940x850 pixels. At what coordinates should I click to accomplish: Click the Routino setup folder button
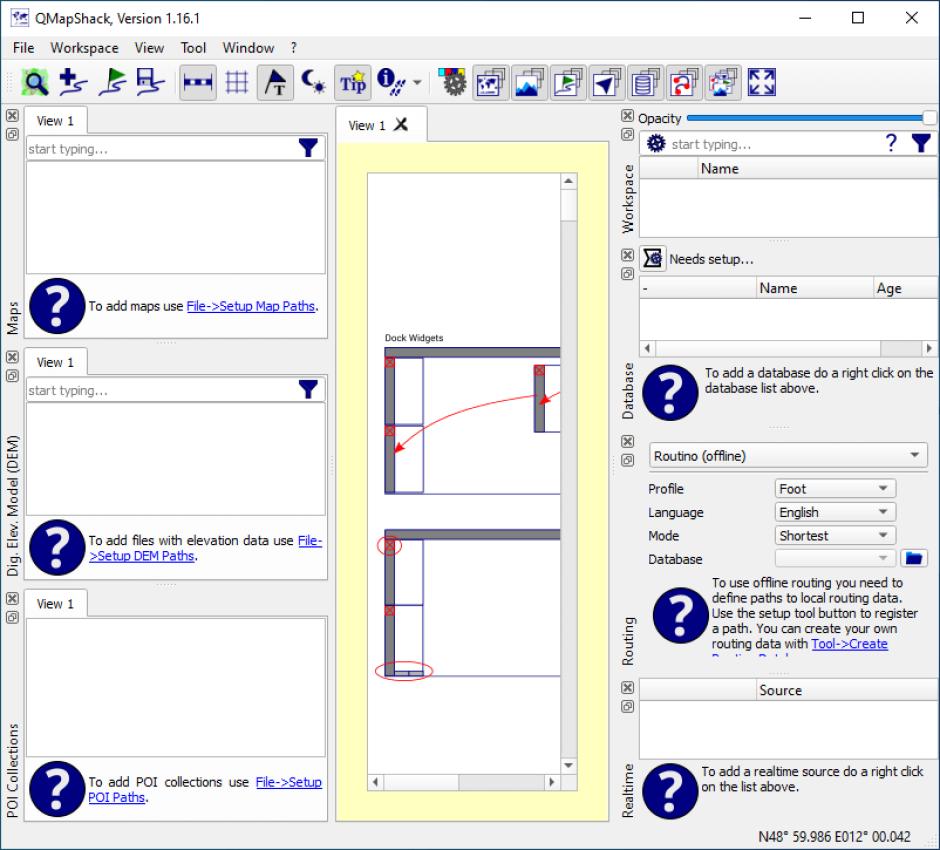(x=914, y=559)
